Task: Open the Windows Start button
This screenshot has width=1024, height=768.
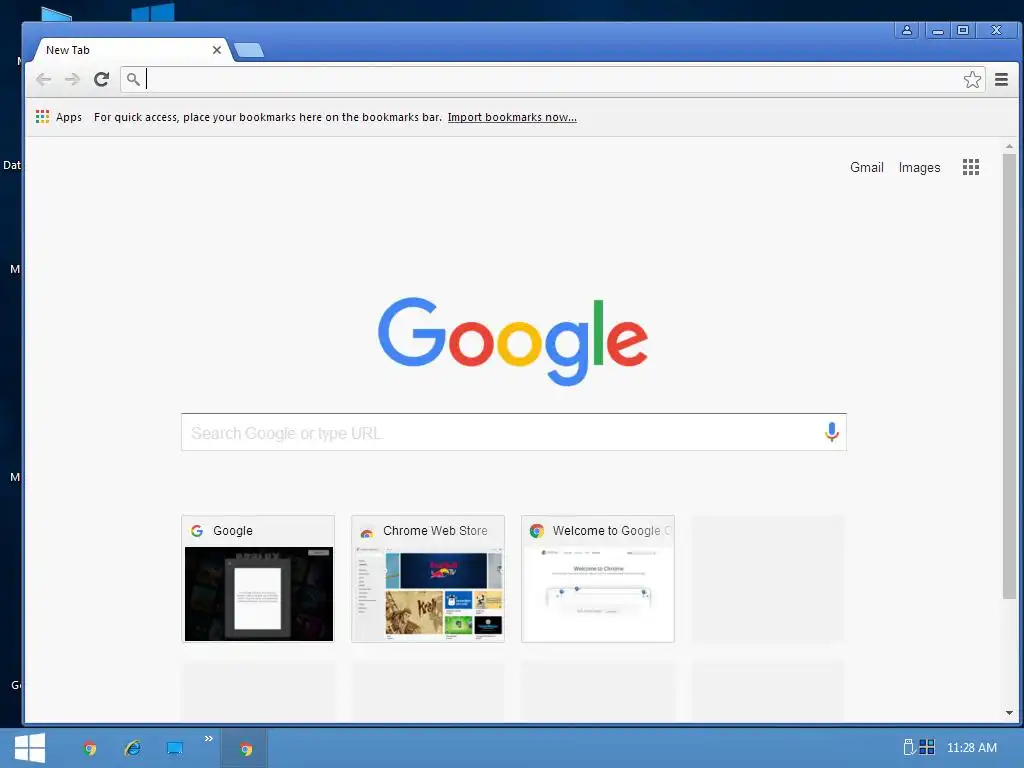Action: pos(29,748)
